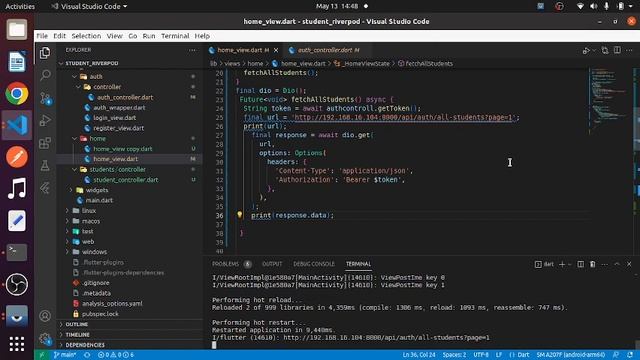This screenshot has width=640, height=360.
Task: Open auth_wrapper.dart in explorer
Action: pos(119,107)
